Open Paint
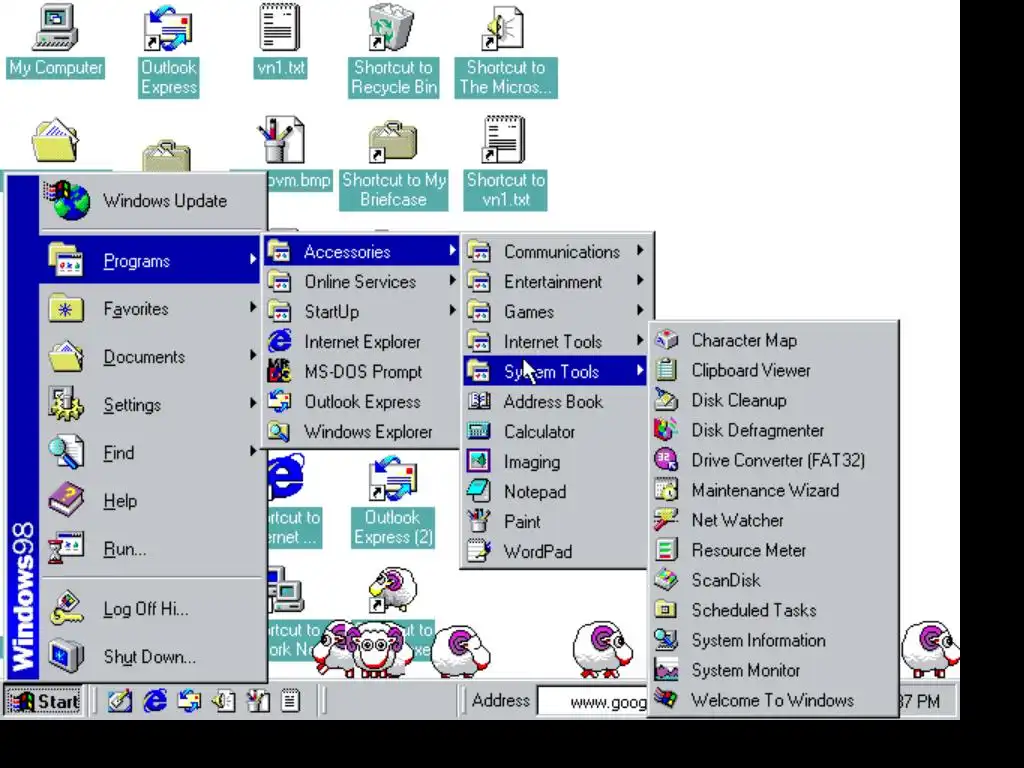 (555, 522)
